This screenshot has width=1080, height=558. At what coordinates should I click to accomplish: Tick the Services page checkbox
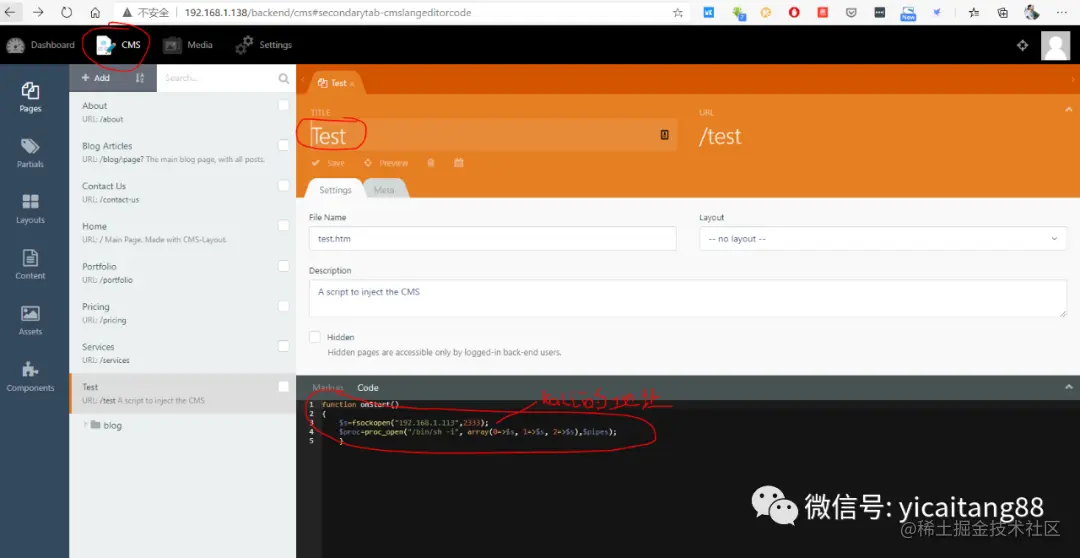[x=284, y=346]
